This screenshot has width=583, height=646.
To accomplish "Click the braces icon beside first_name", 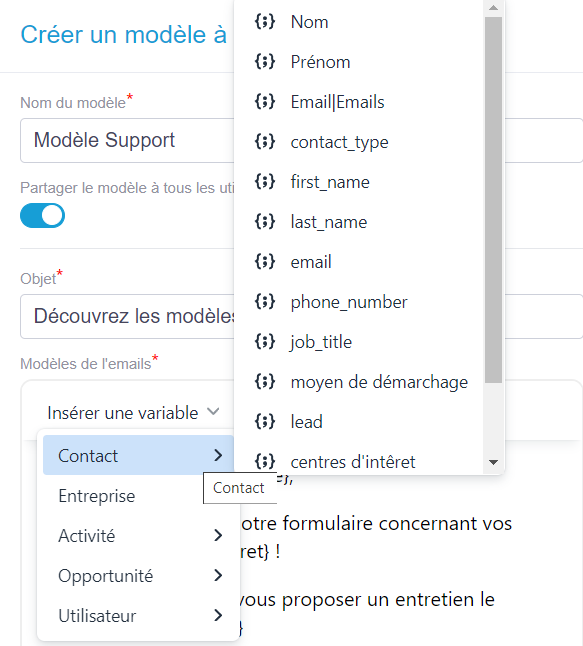I will click(x=265, y=182).
